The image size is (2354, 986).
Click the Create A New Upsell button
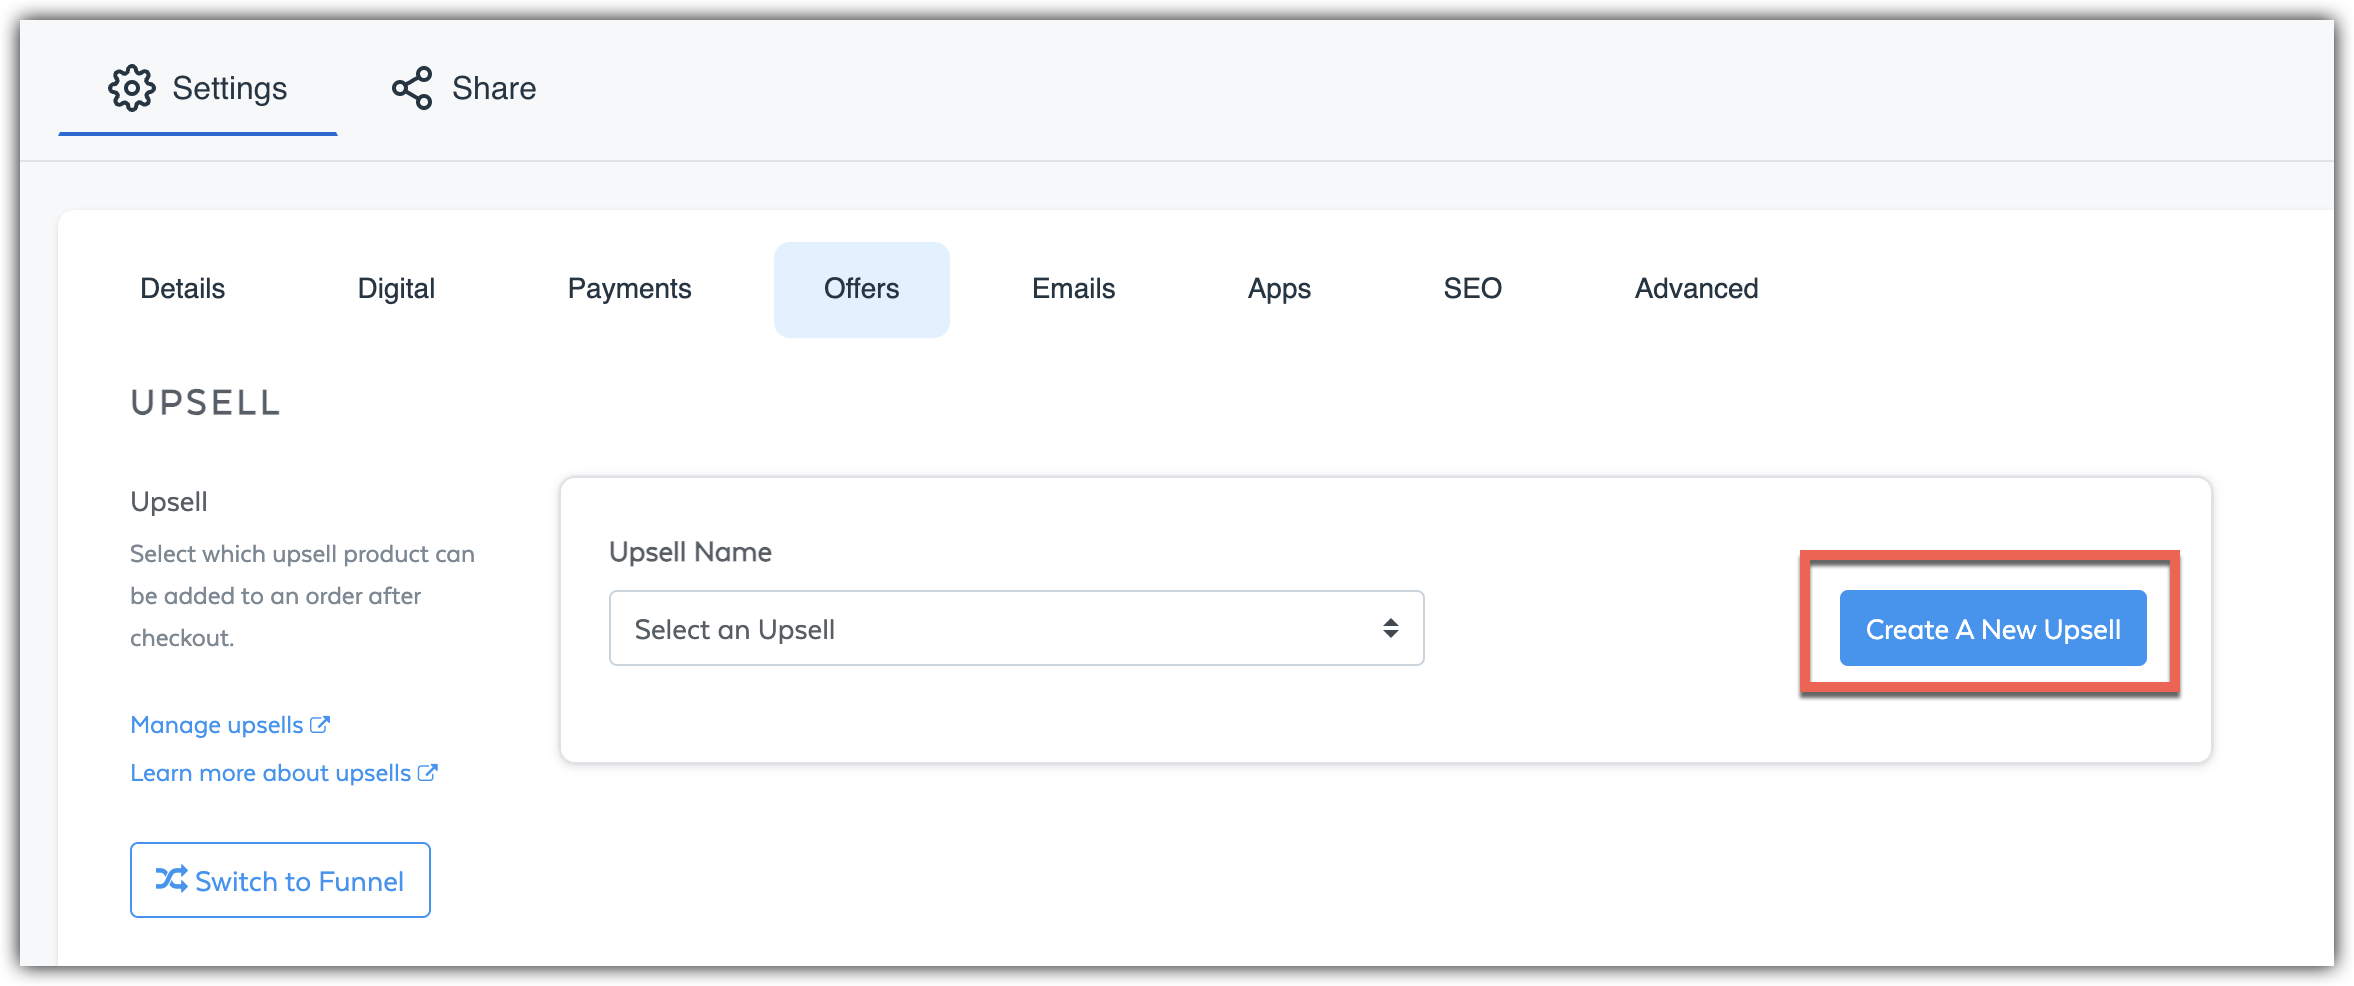[x=1993, y=628]
